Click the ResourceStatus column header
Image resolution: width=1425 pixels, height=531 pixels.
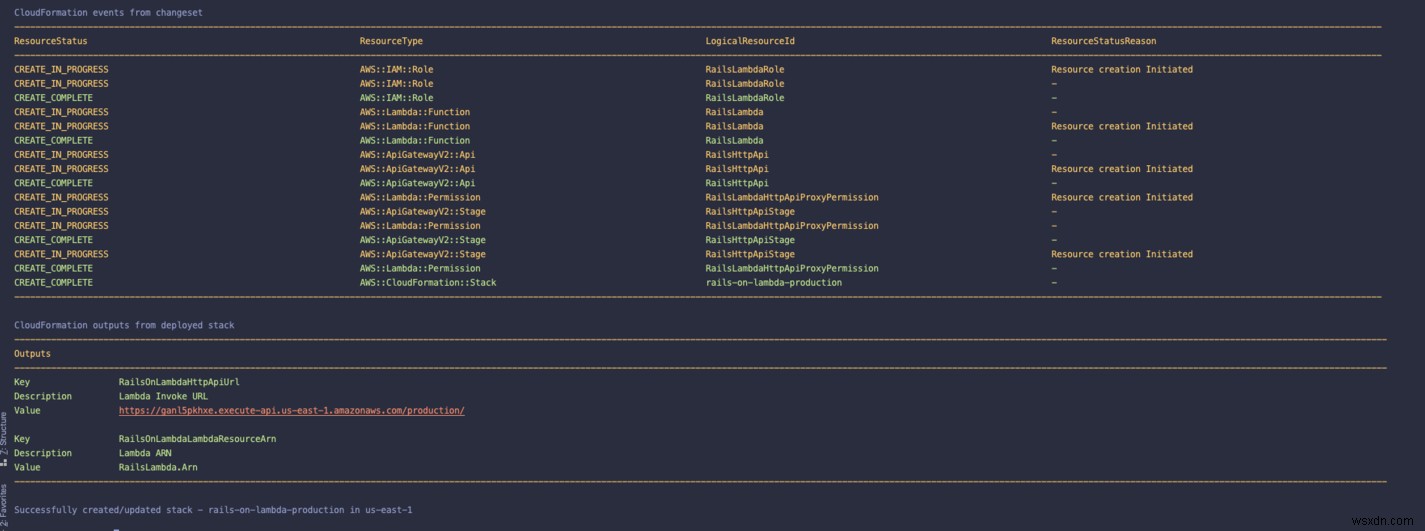[51, 41]
